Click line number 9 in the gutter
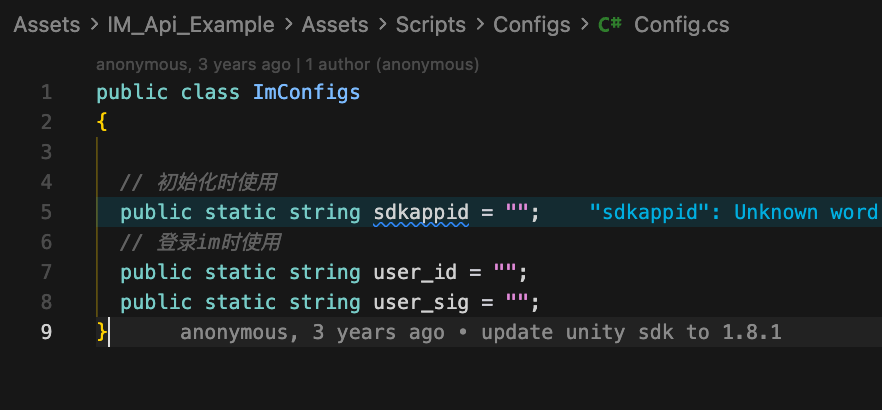Image resolution: width=882 pixels, height=410 pixels. coord(46,332)
